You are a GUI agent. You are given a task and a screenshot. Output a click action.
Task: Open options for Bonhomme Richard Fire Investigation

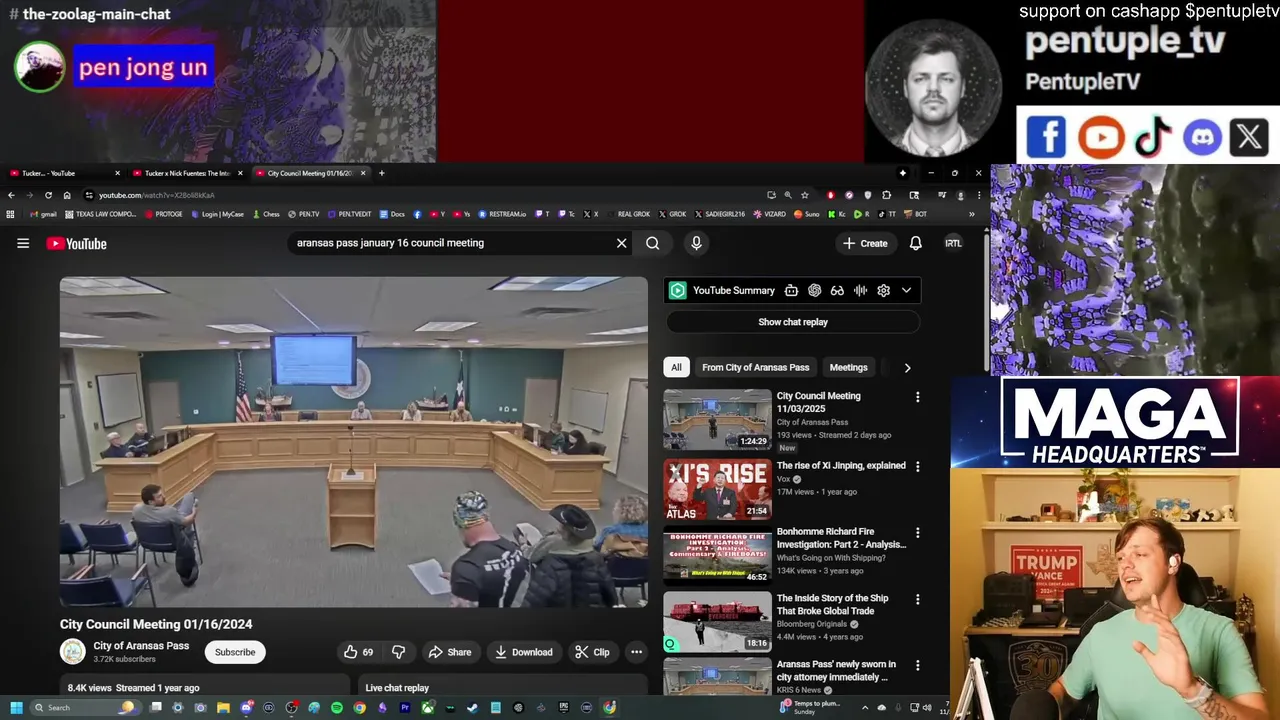click(x=917, y=533)
